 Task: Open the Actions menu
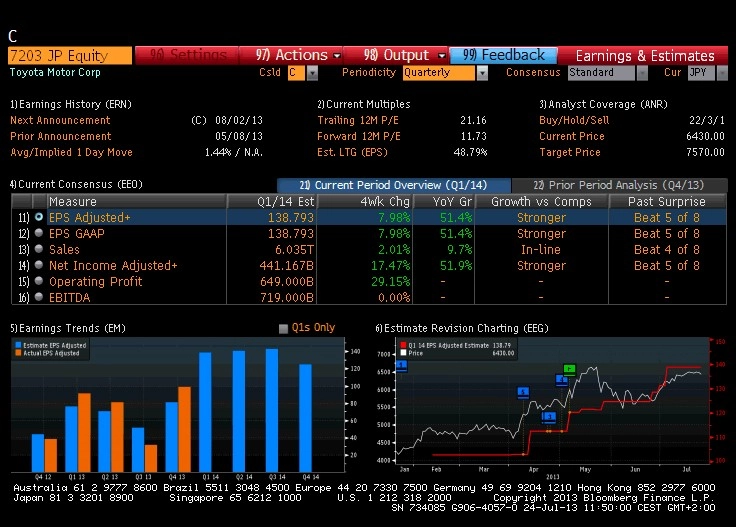298,55
